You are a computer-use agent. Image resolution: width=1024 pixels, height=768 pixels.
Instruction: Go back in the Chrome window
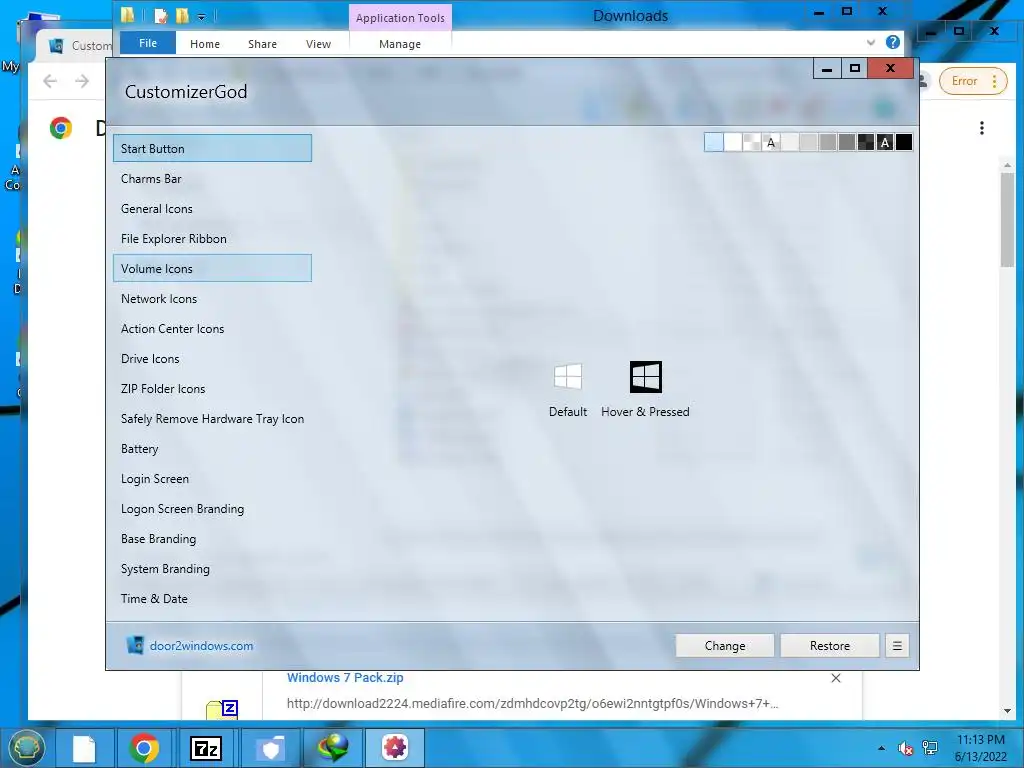pos(50,81)
